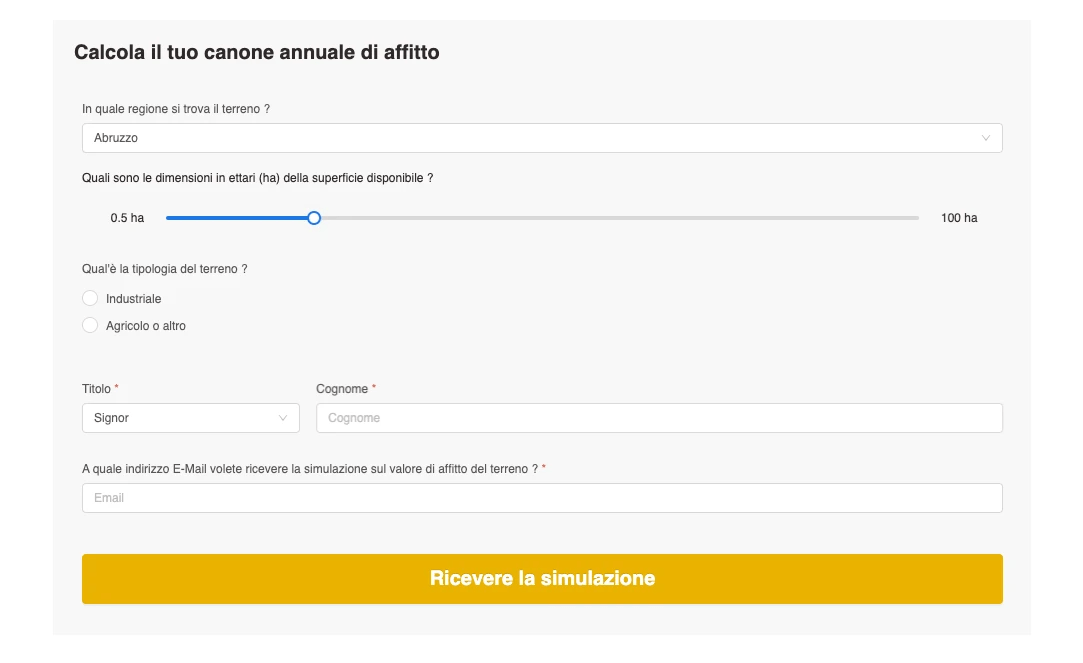Image resolution: width=1083 pixels, height=663 pixels.
Task: Click the "0.5 ha" minimum slider label
Action: point(127,218)
